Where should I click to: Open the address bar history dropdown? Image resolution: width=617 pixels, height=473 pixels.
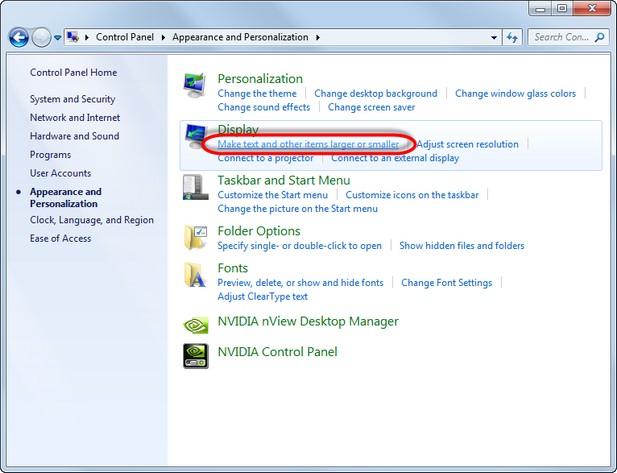coord(494,37)
